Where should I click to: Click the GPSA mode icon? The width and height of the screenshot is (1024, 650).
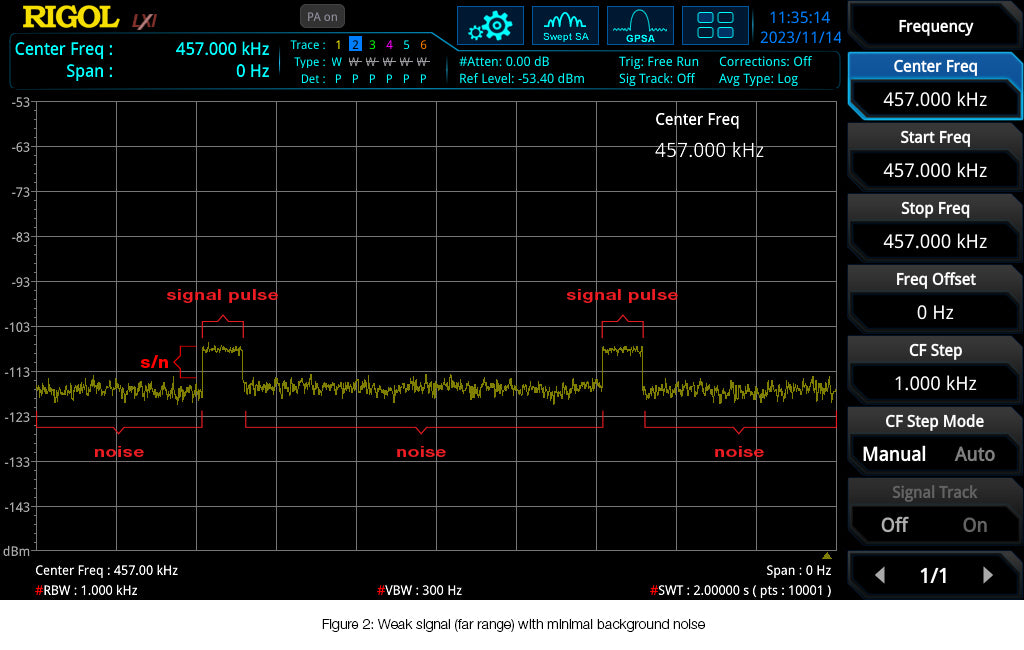click(640, 26)
